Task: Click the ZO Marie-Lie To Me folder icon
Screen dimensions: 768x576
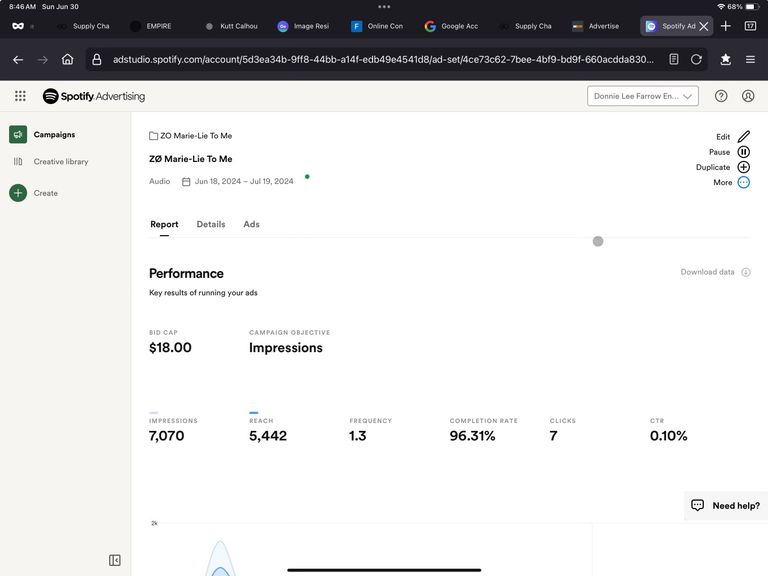Action: pyautogui.click(x=153, y=136)
